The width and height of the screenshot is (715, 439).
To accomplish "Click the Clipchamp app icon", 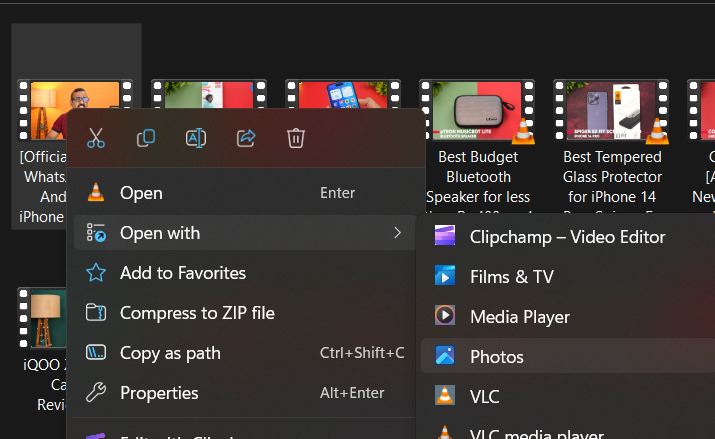I will pyautogui.click(x=445, y=236).
